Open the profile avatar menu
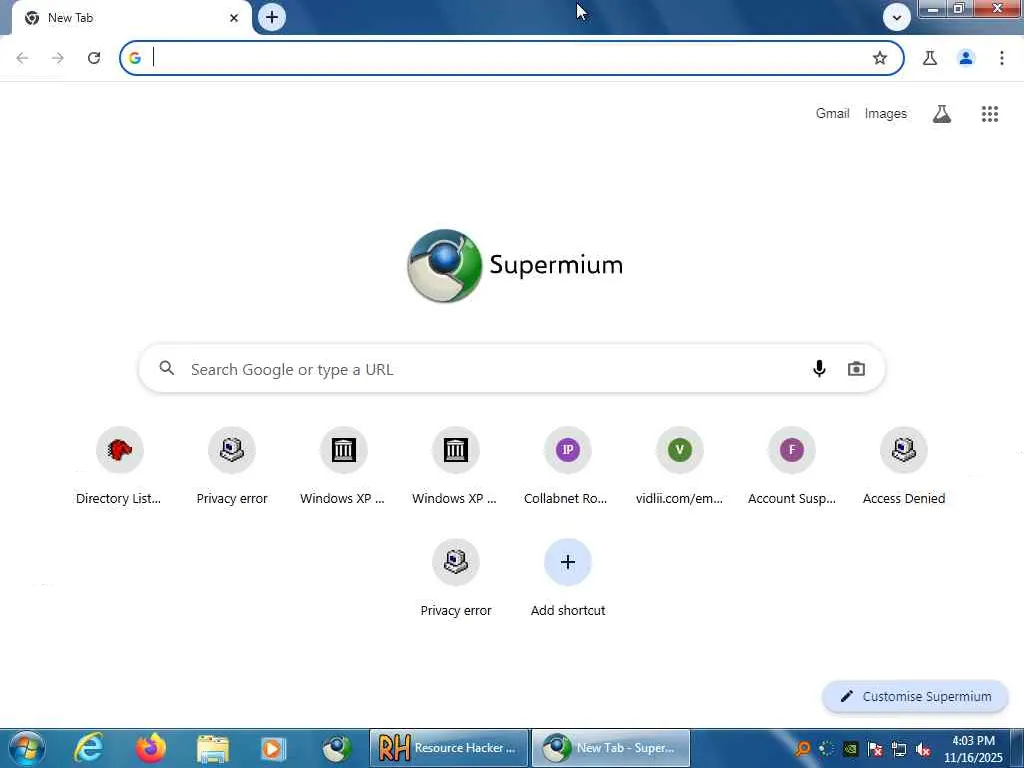The height and width of the screenshot is (768, 1024). click(966, 58)
